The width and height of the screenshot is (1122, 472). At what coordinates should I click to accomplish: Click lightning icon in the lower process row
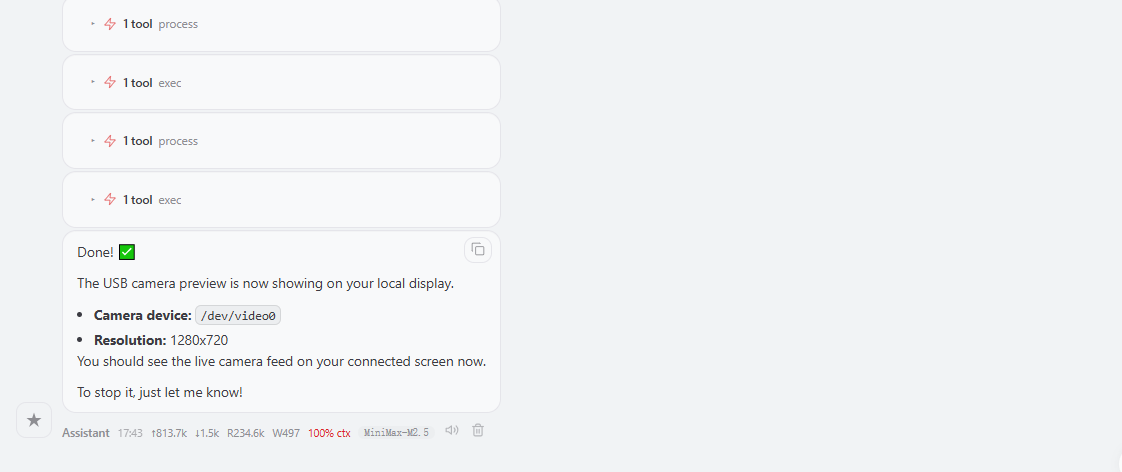110,141
